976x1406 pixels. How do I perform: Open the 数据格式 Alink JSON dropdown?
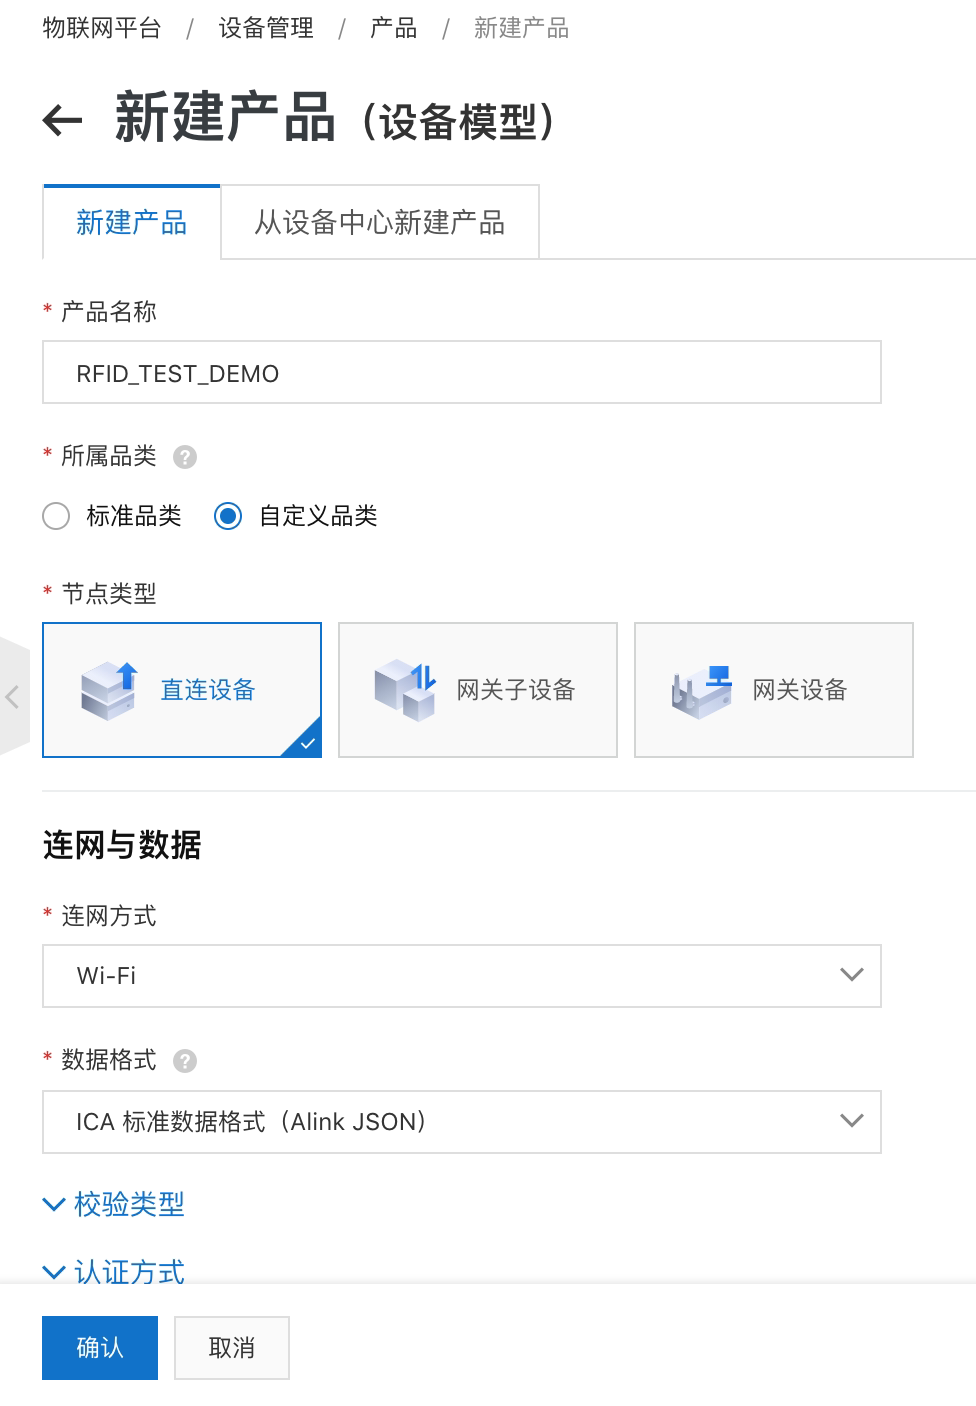pyautogui.click(x=461, y=1121)
